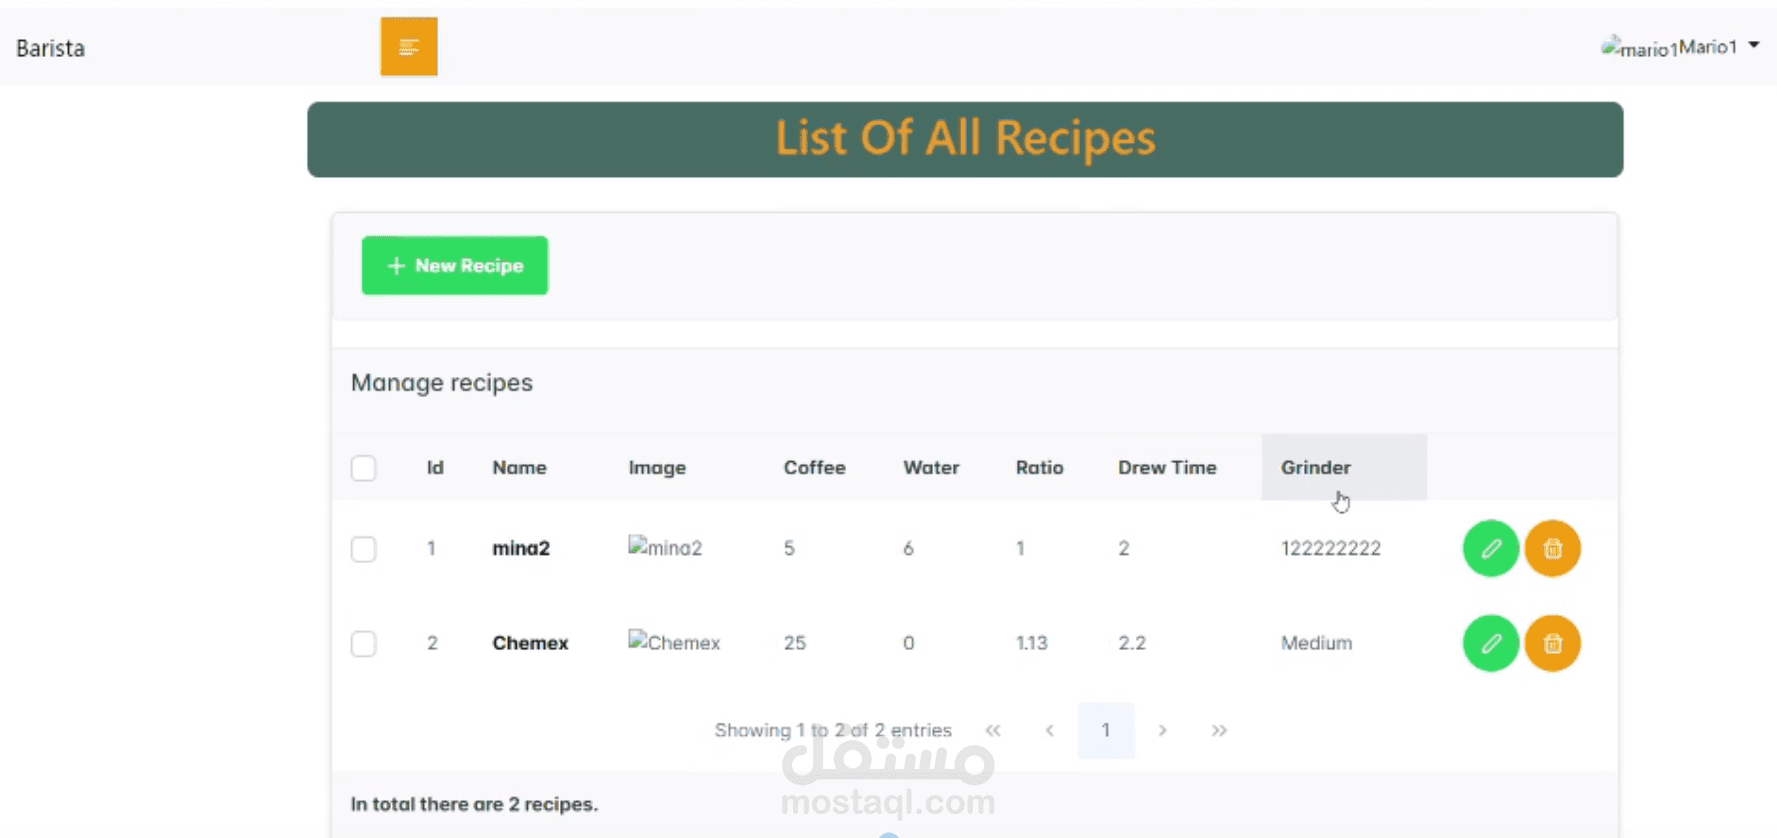
Task: Edit the Chemex recipe with pencil icon
Action: (1490, 643)
